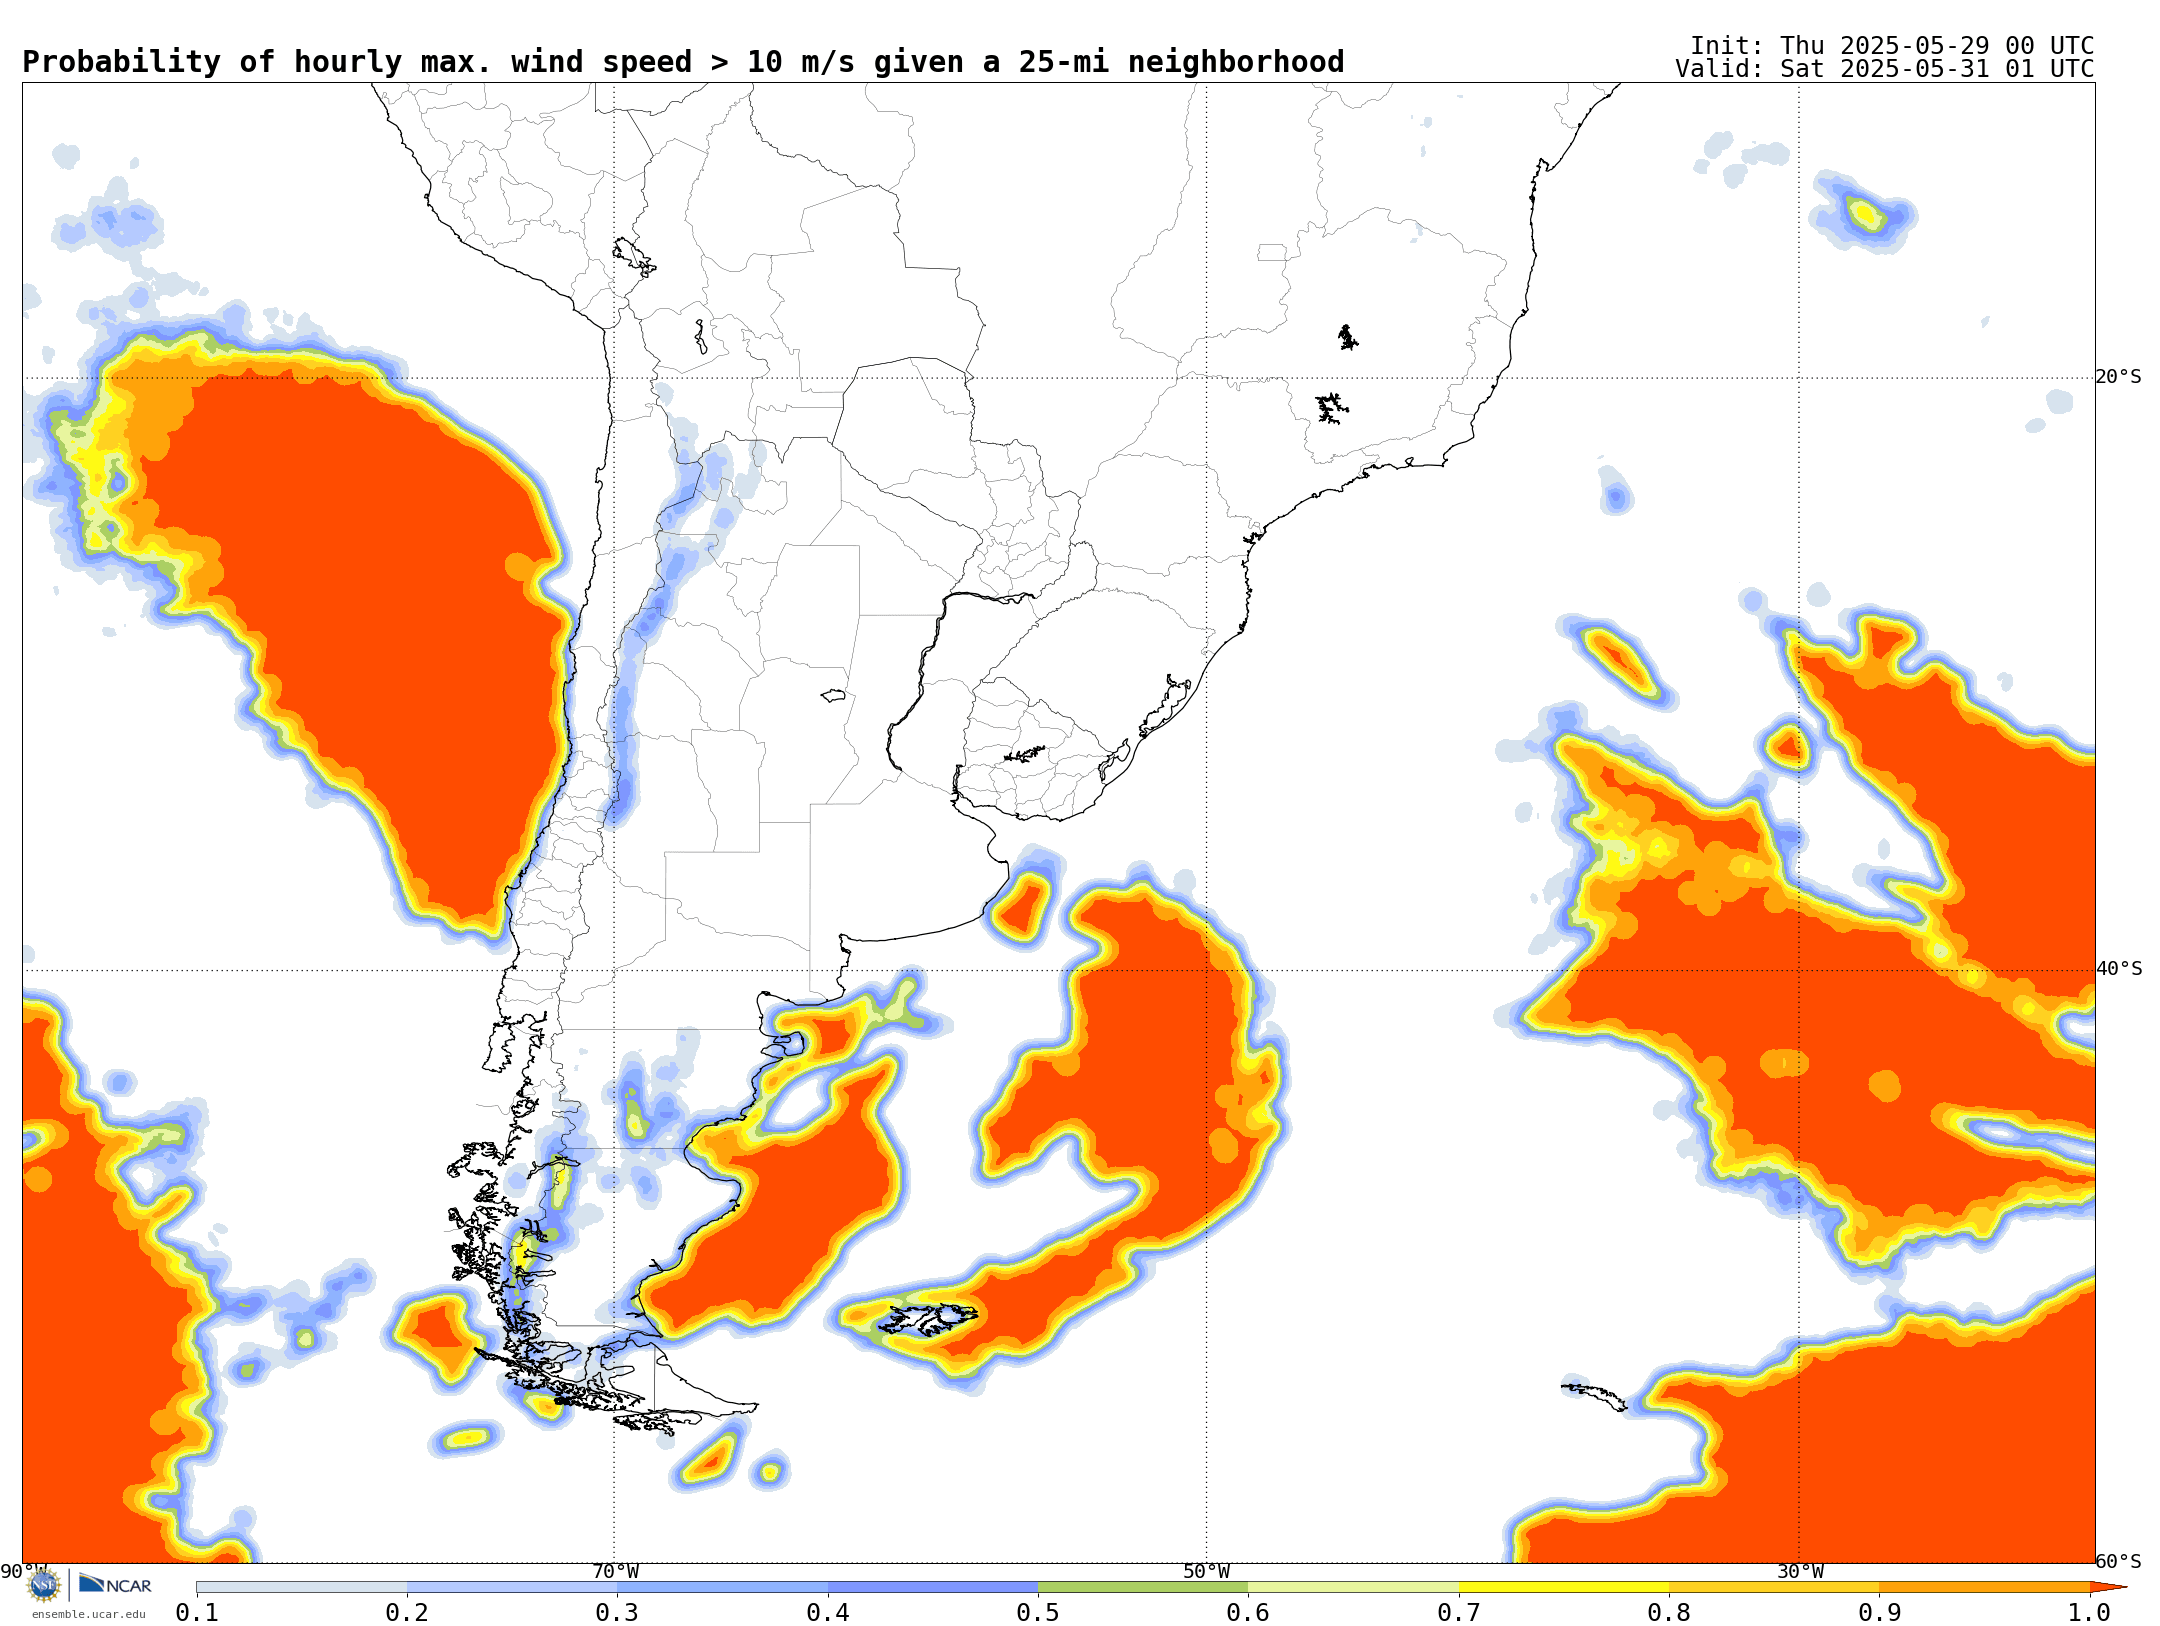Screen dimensions: 2160x1626
Task: Click the colorbar label 1.0
Action: point(2090,1612)
